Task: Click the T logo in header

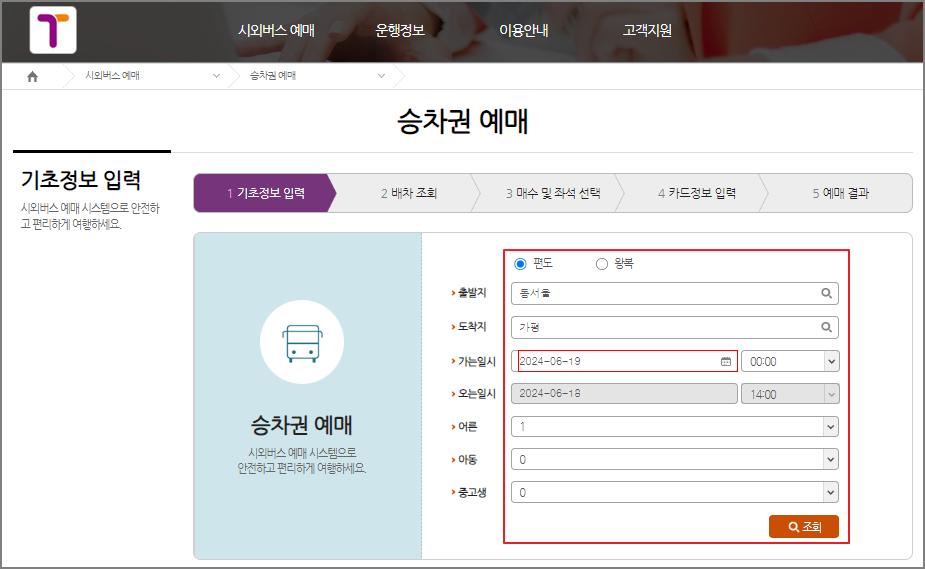Action: (53, 30)
